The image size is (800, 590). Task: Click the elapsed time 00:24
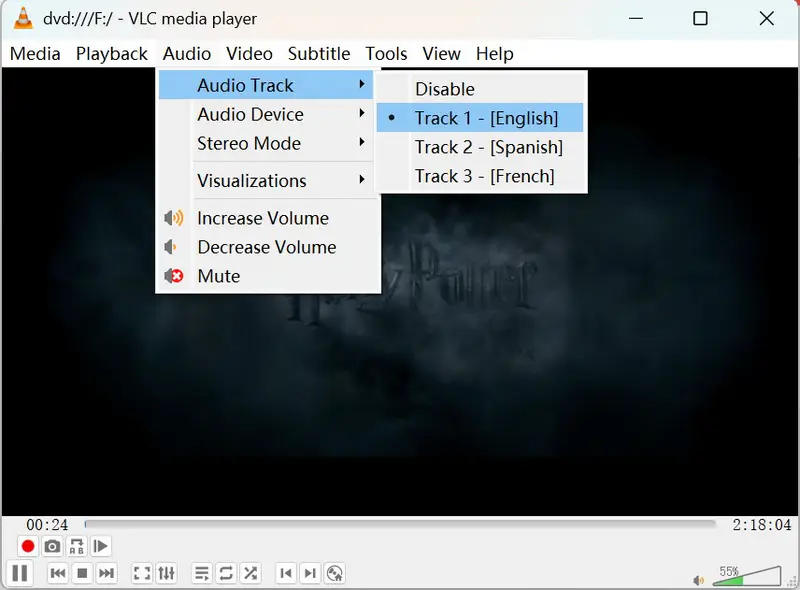coord(47,525)
